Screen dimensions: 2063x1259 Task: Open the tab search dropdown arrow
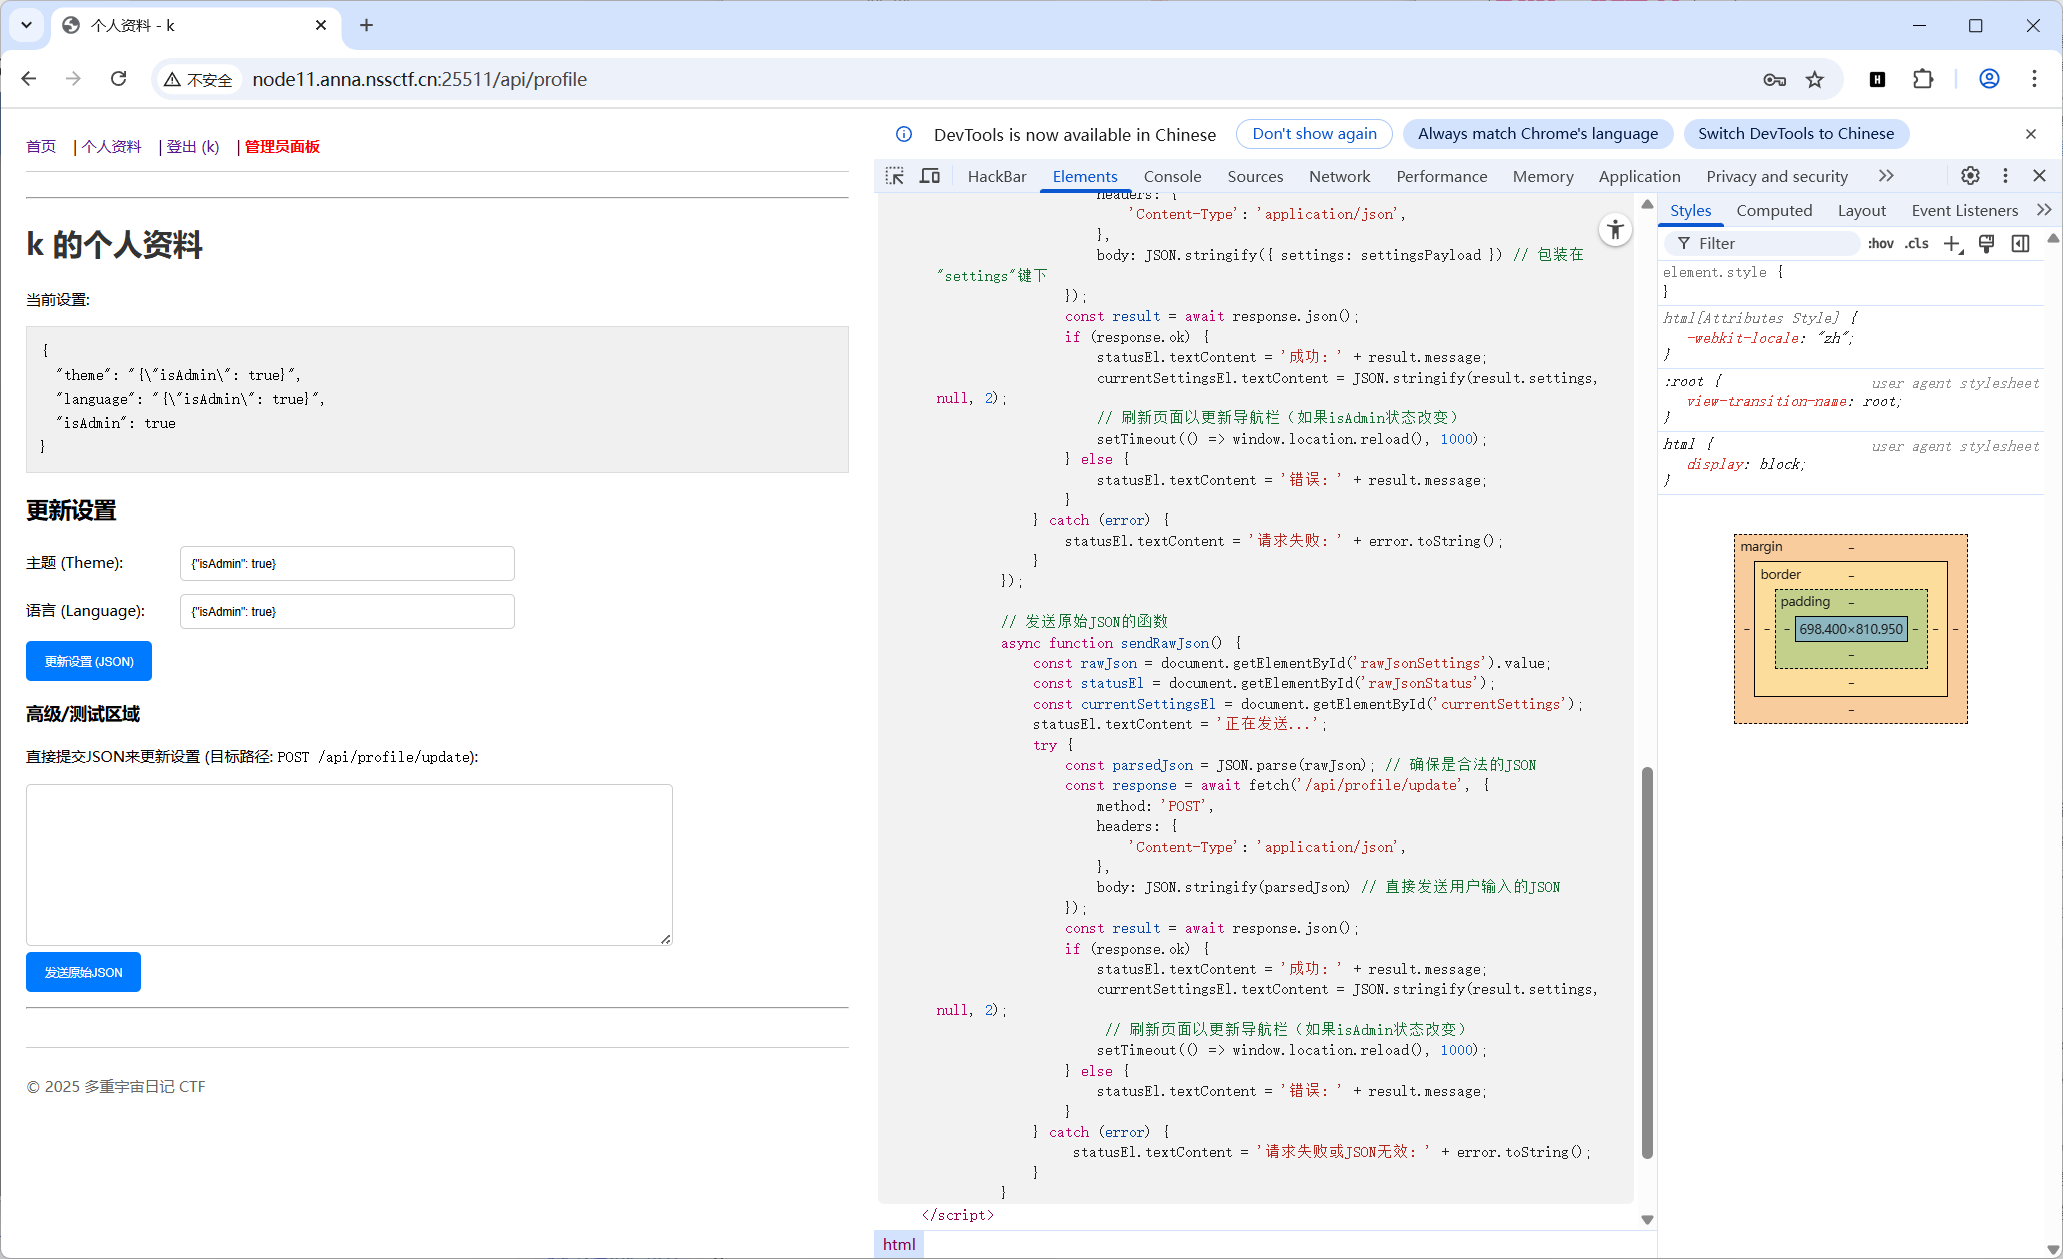(x=26, y=25)
